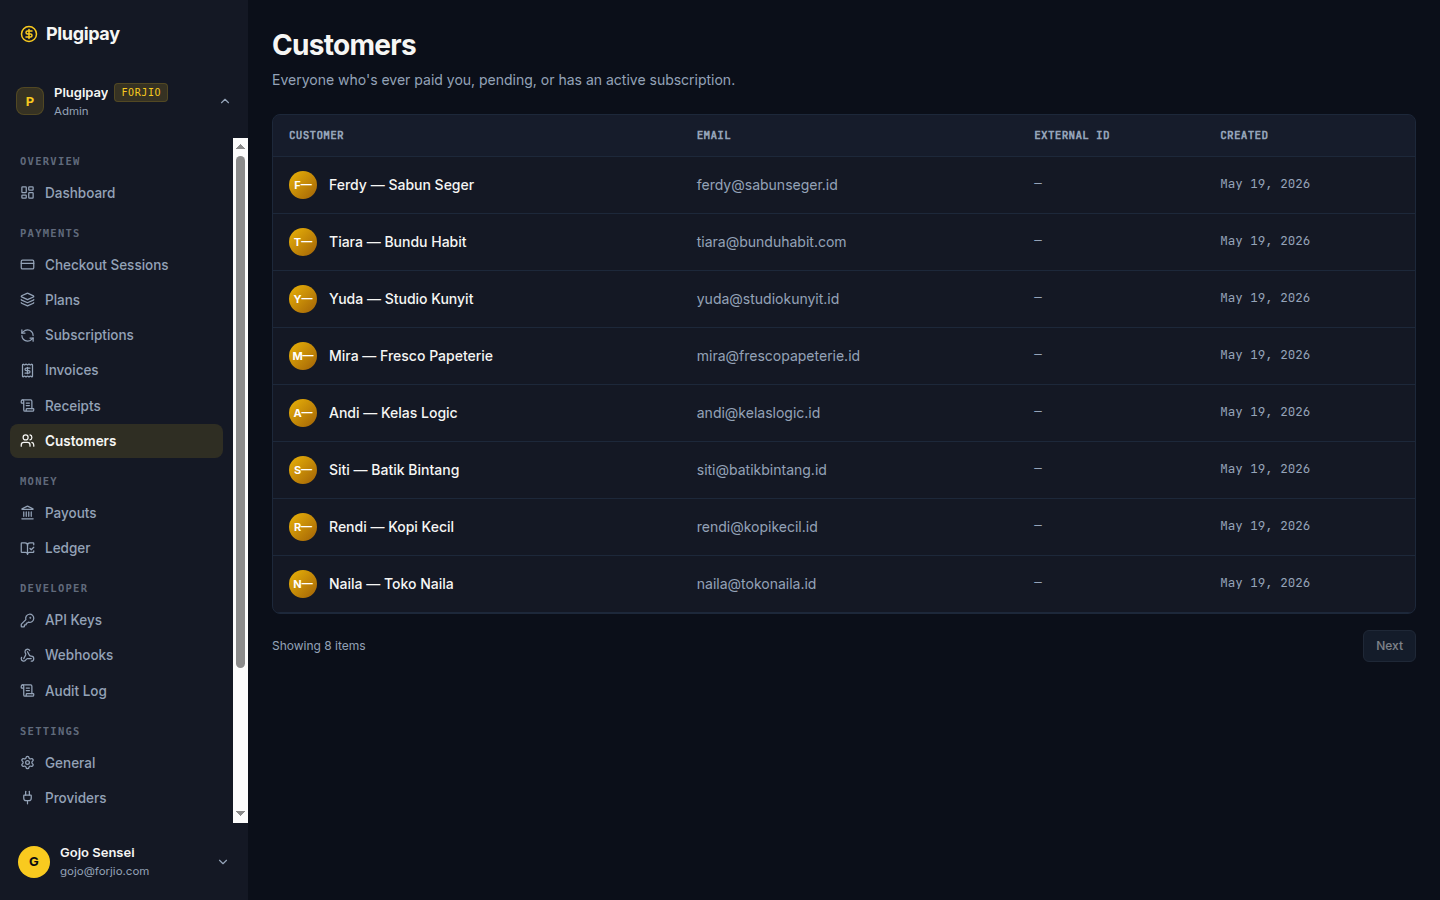1440x900 pixels.
Task: Select Webhooks in the Developer section
Action: (x=116, y=655)
